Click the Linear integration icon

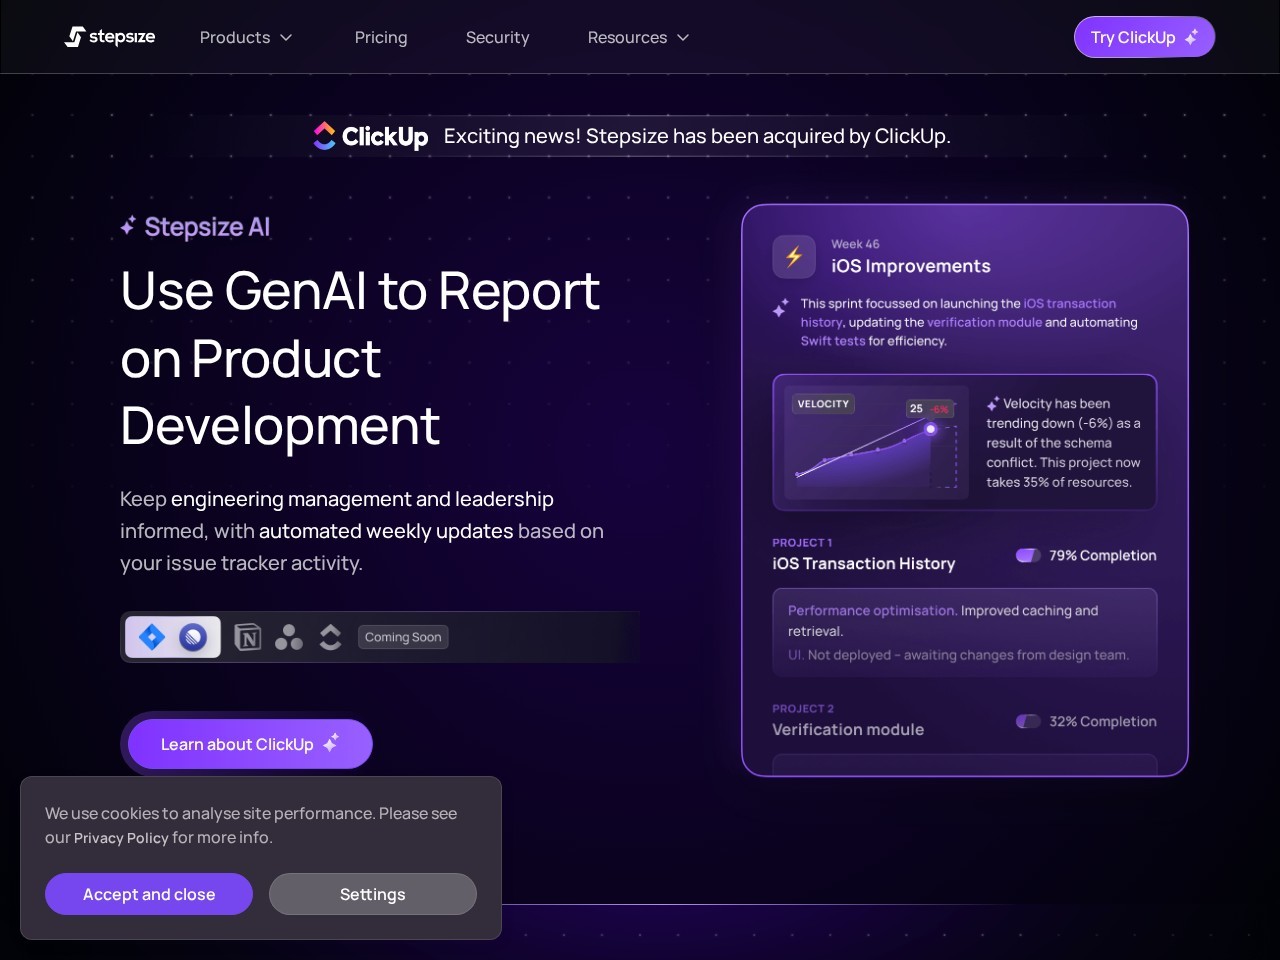pyautogui.click(x=193, y=637)
